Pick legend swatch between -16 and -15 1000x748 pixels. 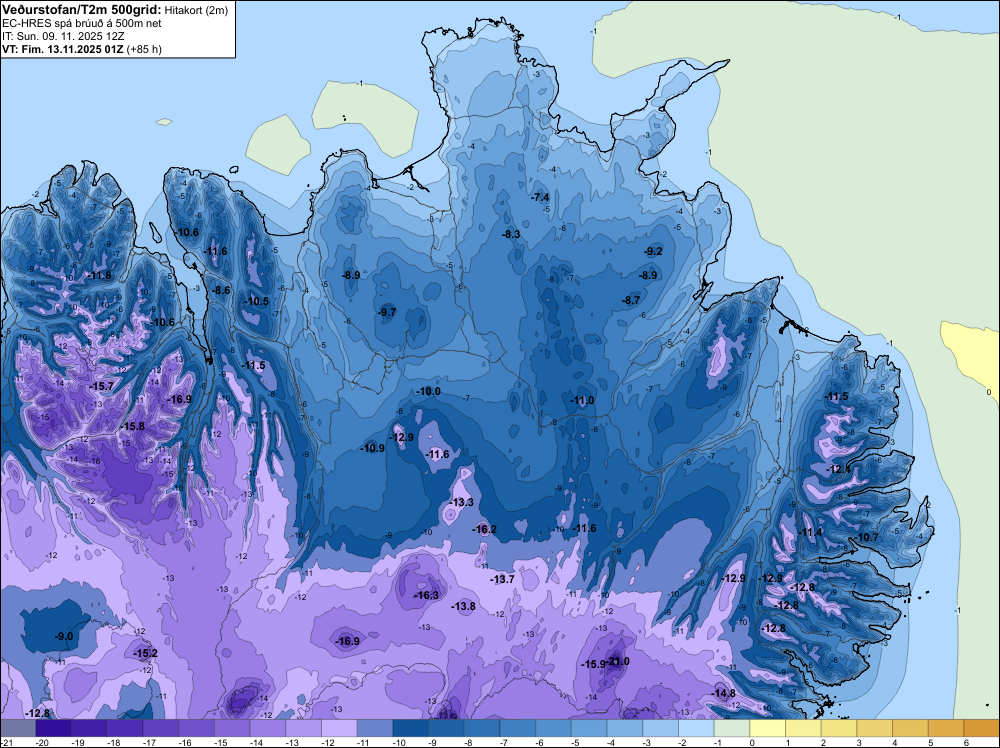(x=196, y=728)
